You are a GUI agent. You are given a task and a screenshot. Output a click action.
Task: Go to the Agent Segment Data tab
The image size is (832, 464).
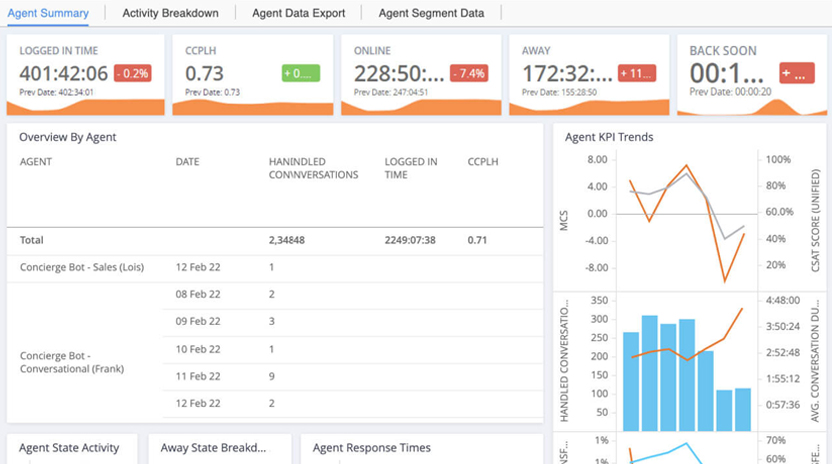tap(431, 13)
